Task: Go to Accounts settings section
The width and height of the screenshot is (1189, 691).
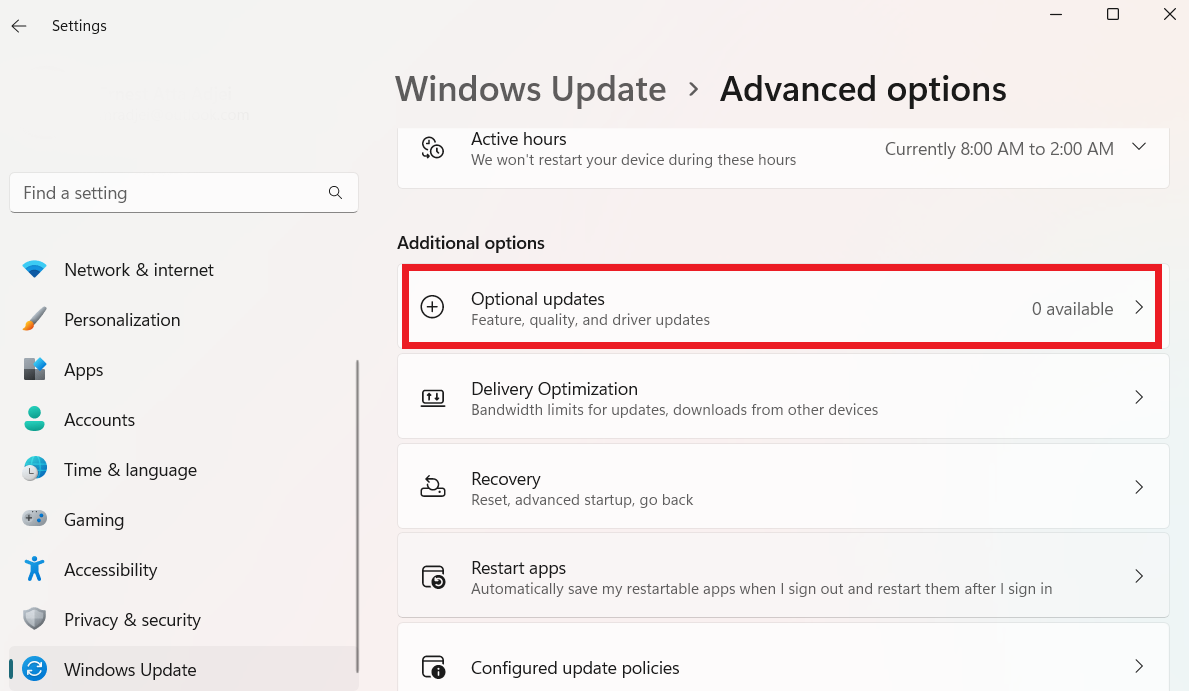Action: pyautogui.click(x=99, y=420)
